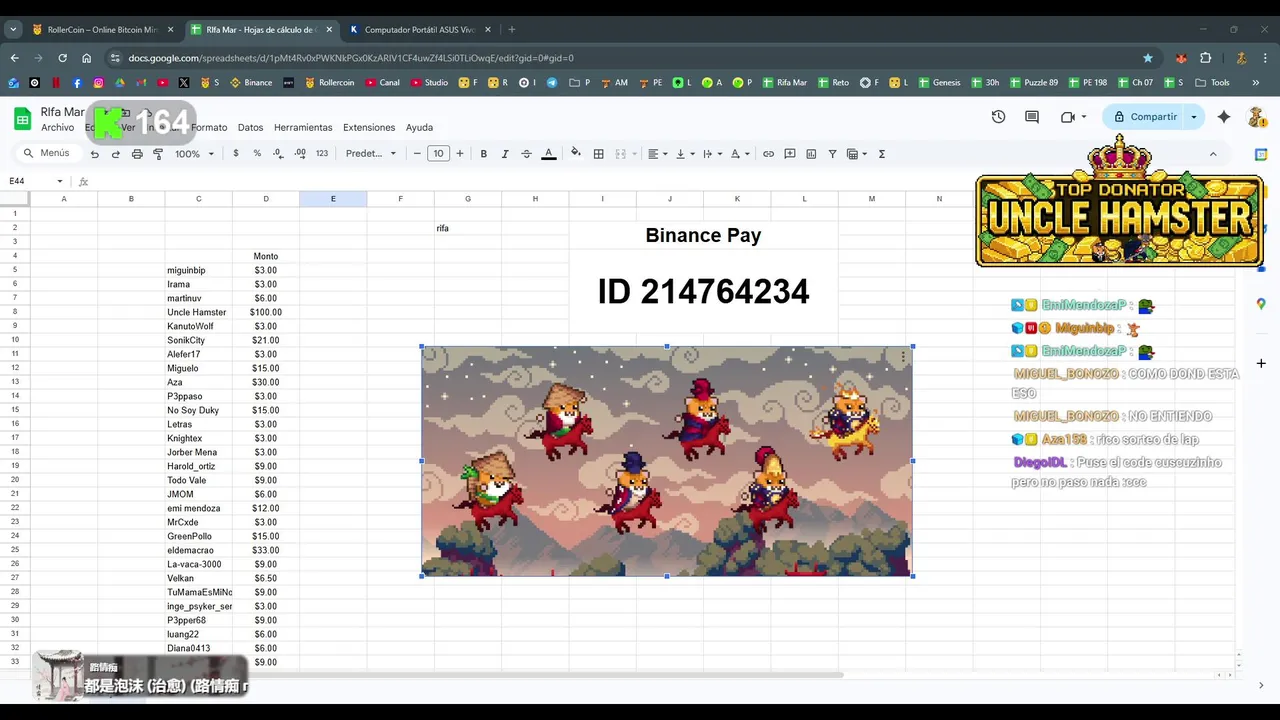Viewport: 1280px width, 720px height.
Task: Open version history clock icon
Action: click(998, 117)
